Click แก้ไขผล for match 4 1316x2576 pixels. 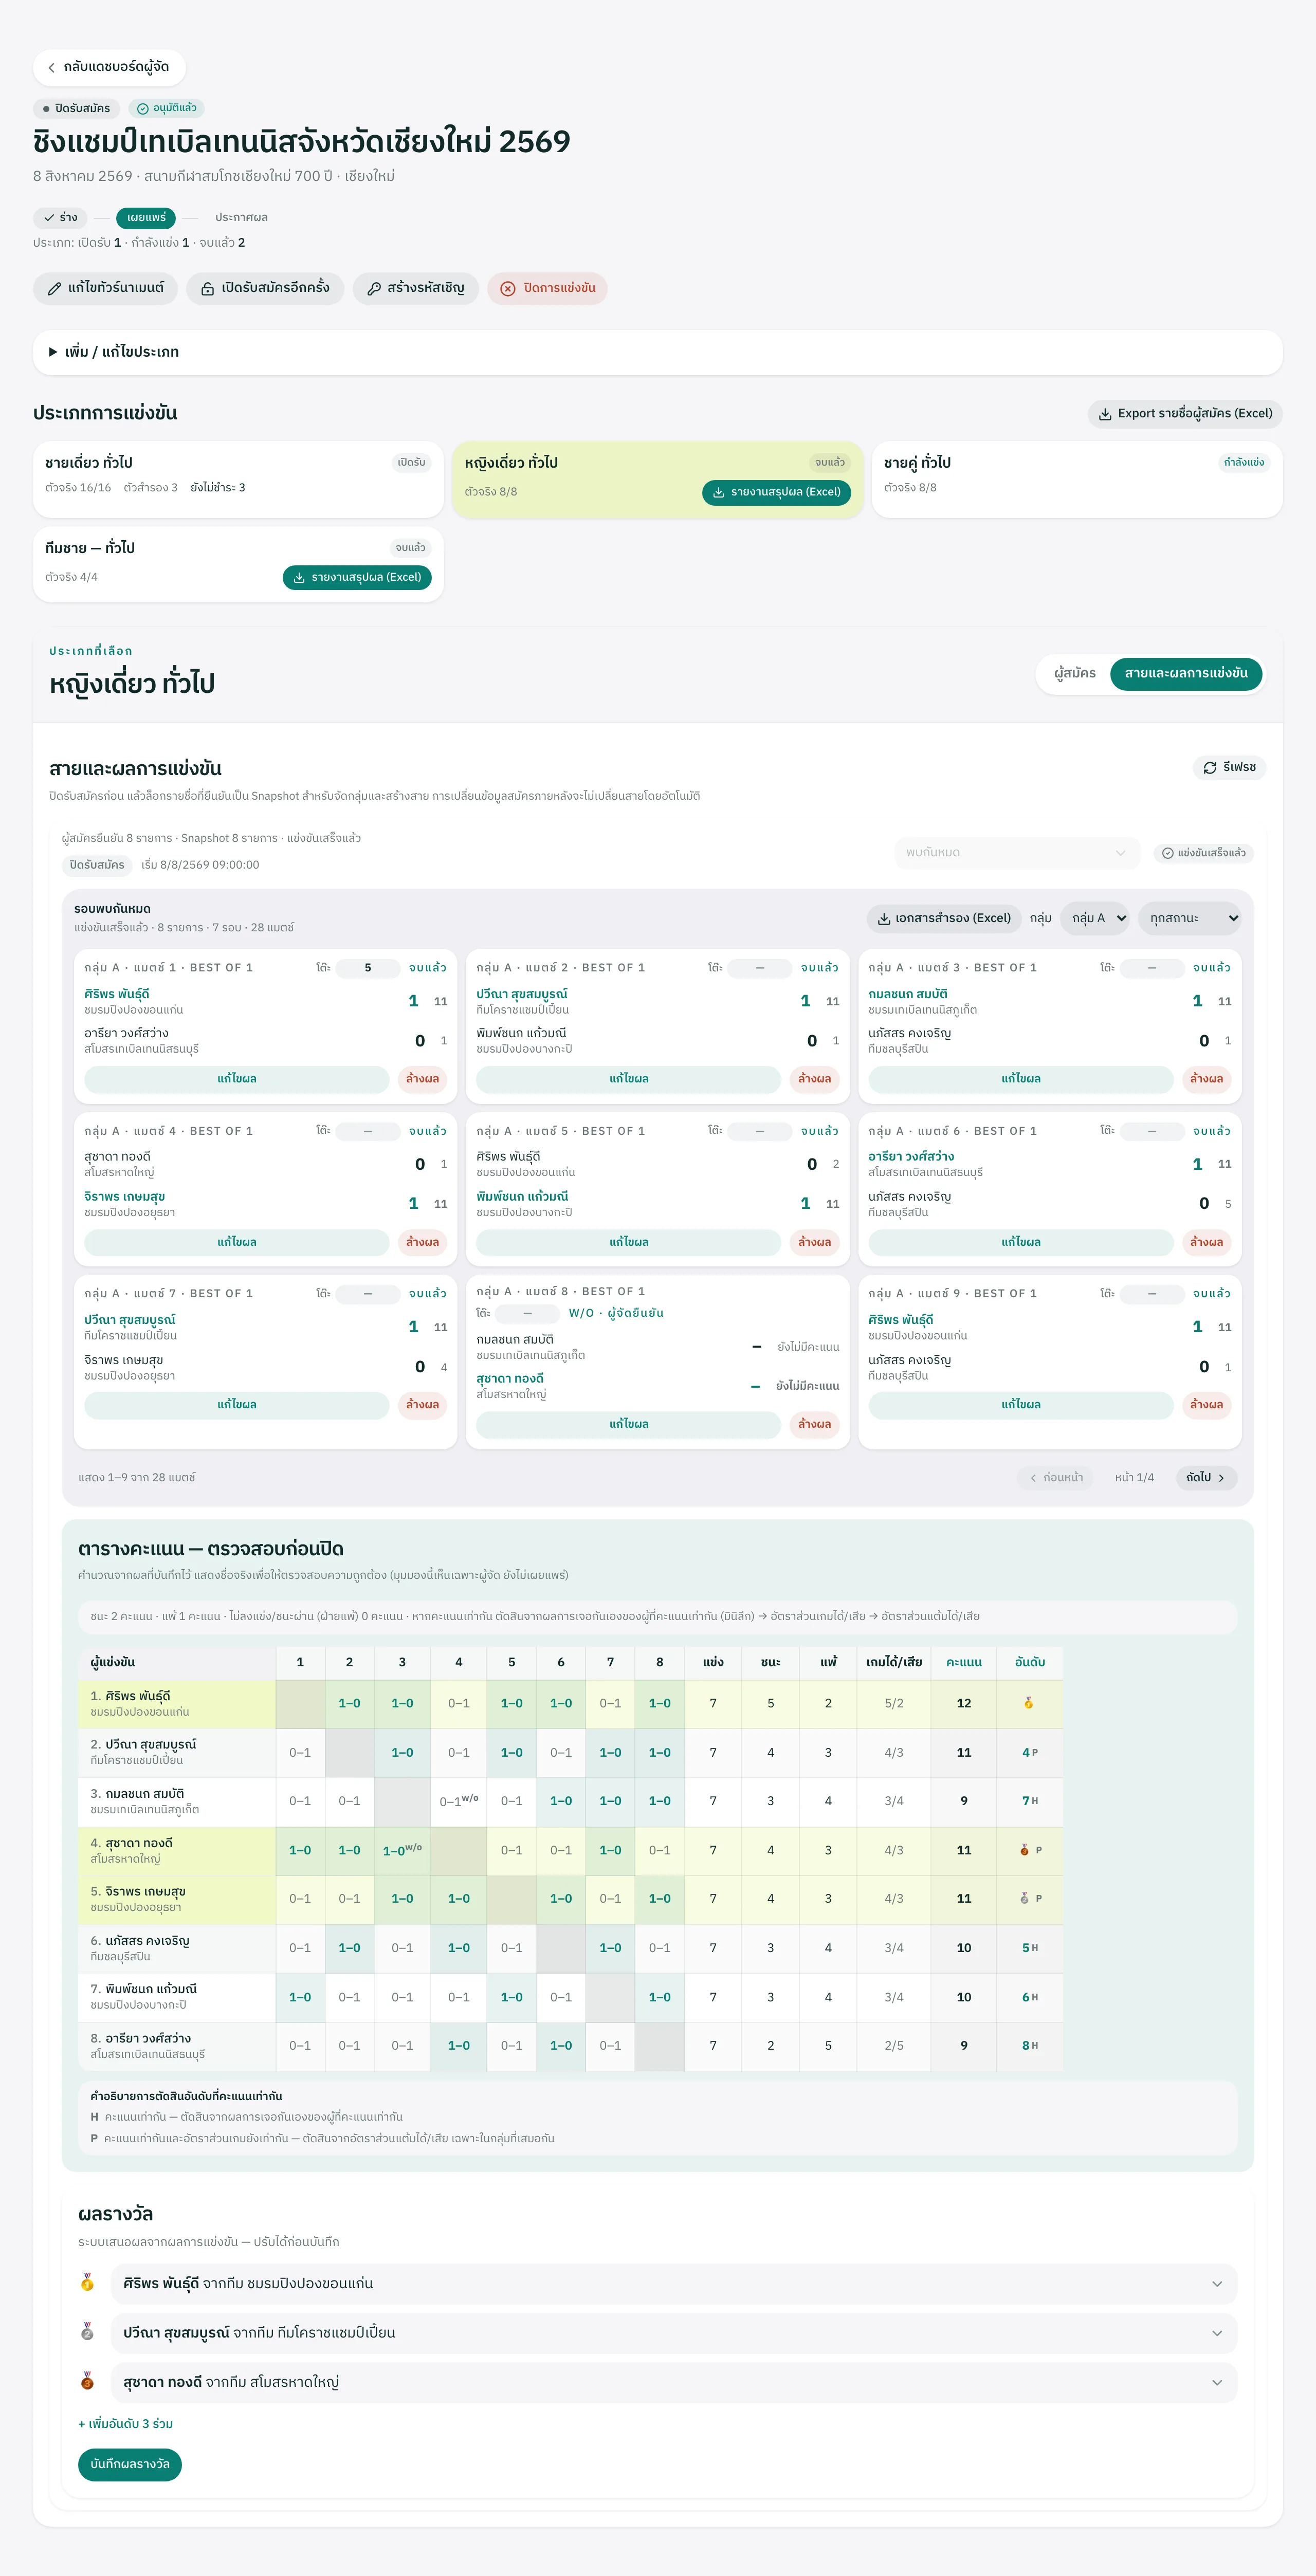[237, 1242]
